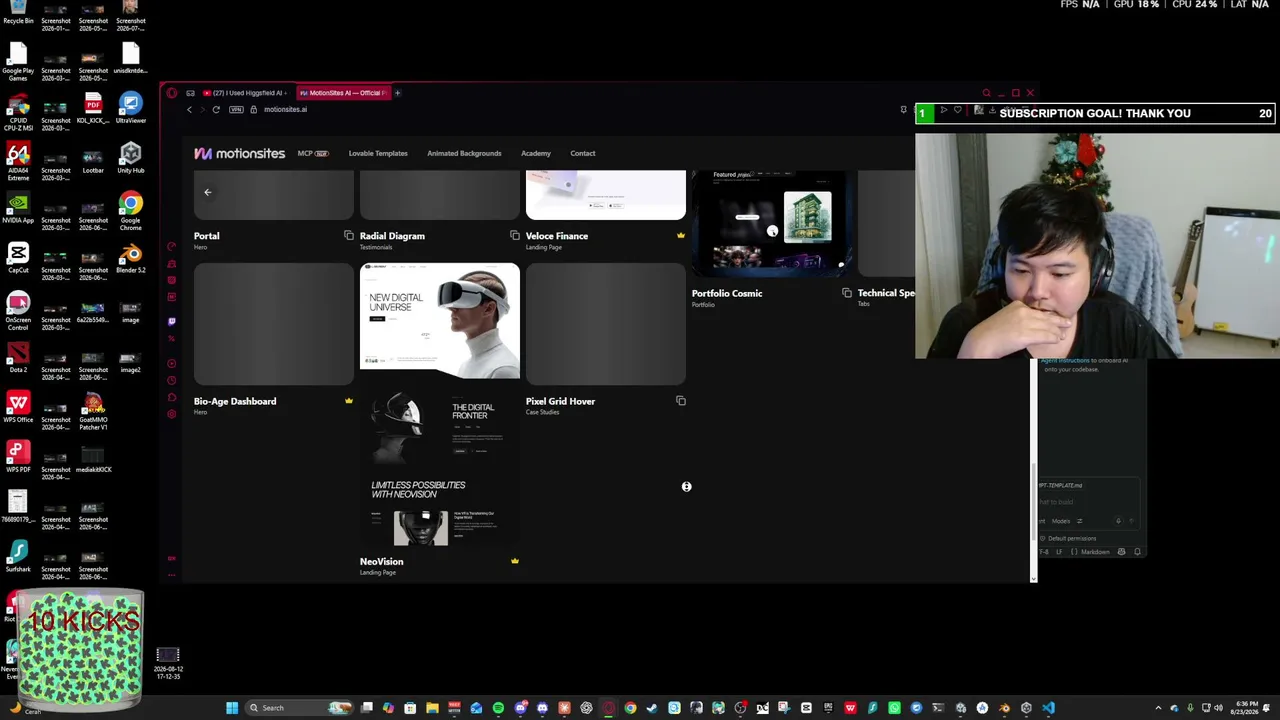Screen dimensions: 1280x720
Task: Open the Windows Start menu
Action: pos(232,708)
